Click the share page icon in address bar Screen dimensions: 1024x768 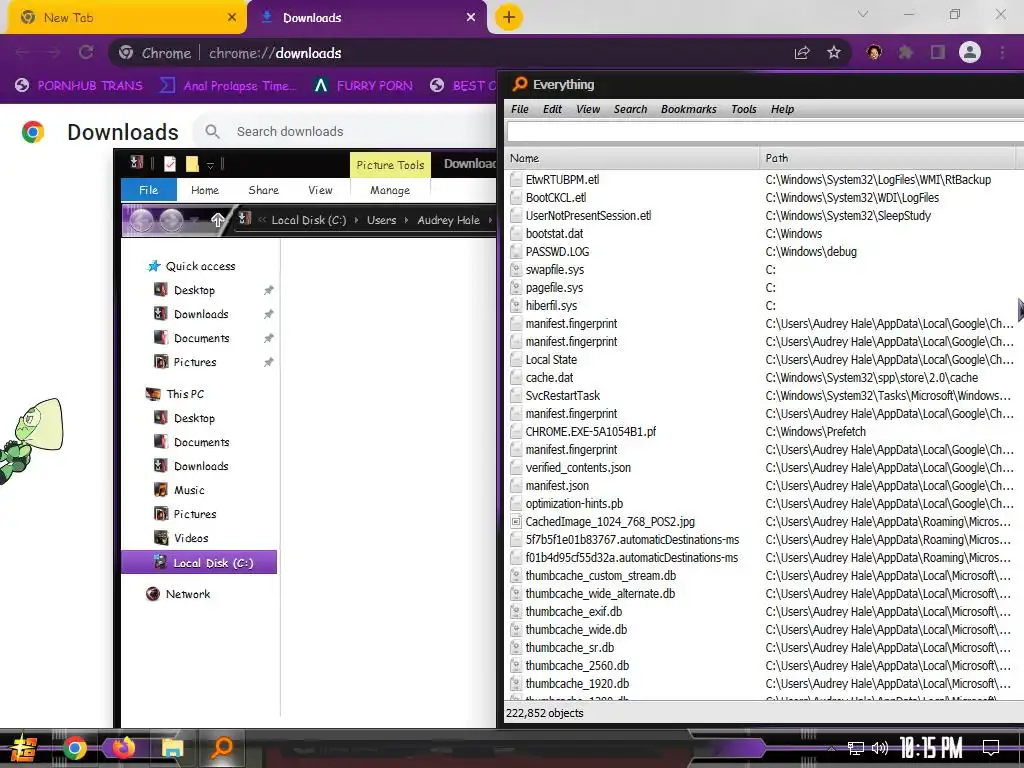tap(802, 52)
